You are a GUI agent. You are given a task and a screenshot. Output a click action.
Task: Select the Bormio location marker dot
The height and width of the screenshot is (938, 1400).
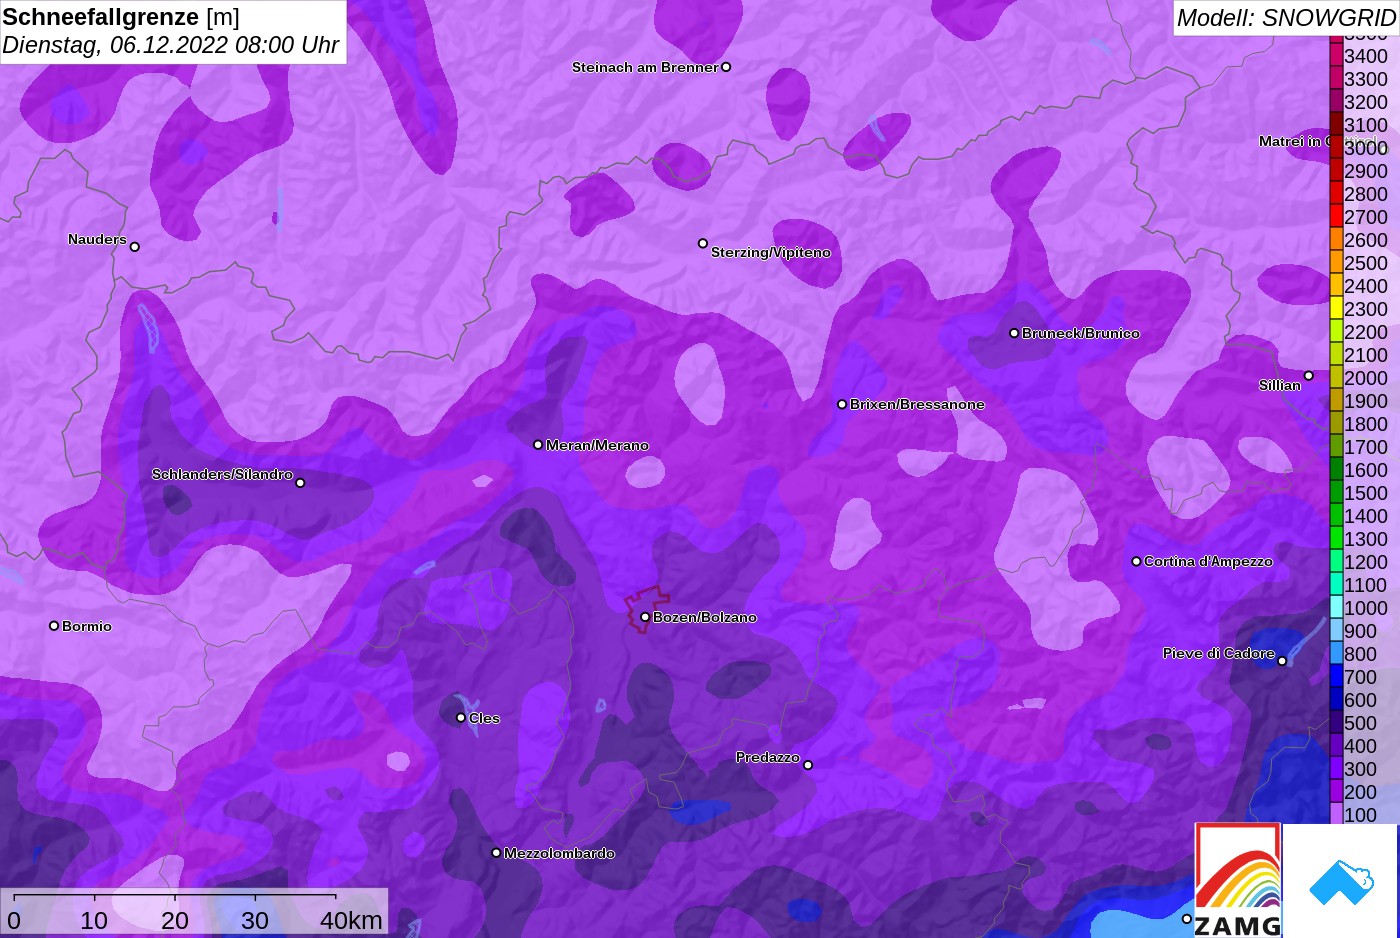pyautogui.click(x=54, y=626)
